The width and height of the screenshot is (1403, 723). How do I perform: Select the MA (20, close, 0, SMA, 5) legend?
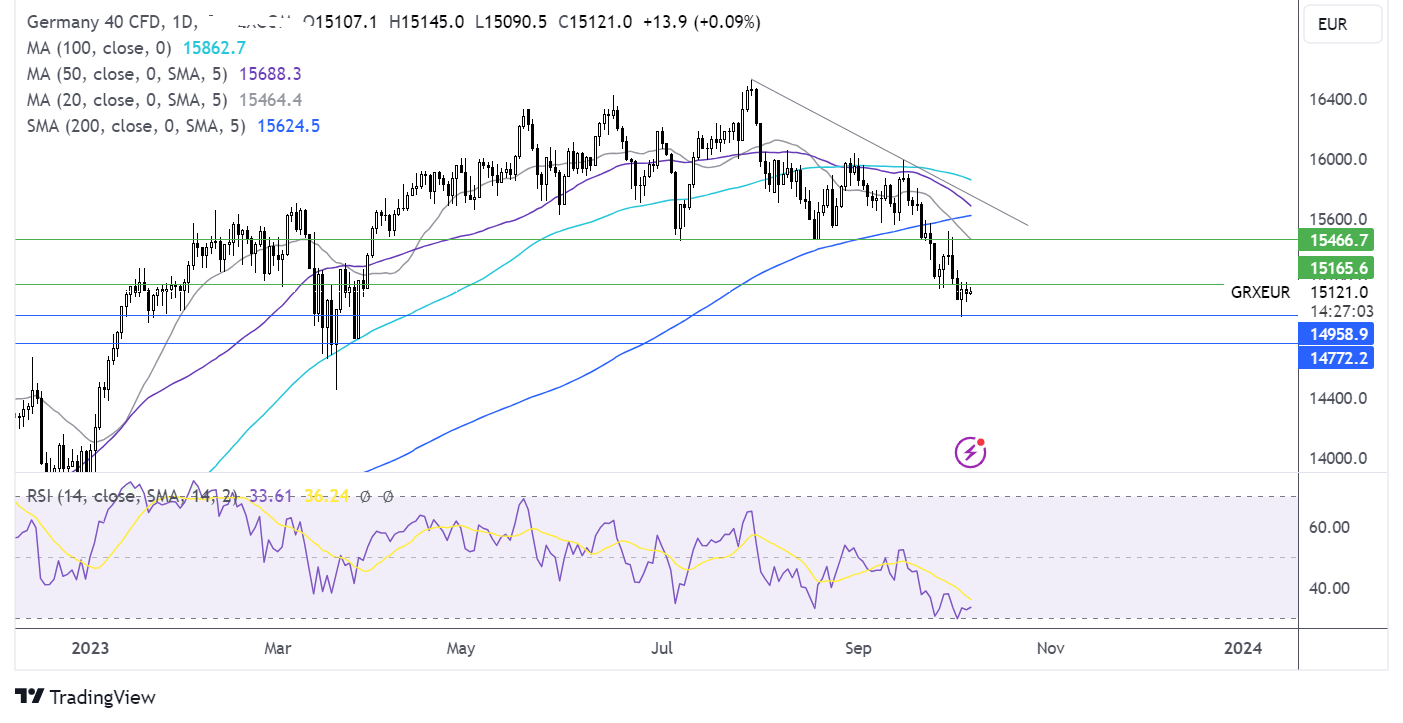point(126,100)
